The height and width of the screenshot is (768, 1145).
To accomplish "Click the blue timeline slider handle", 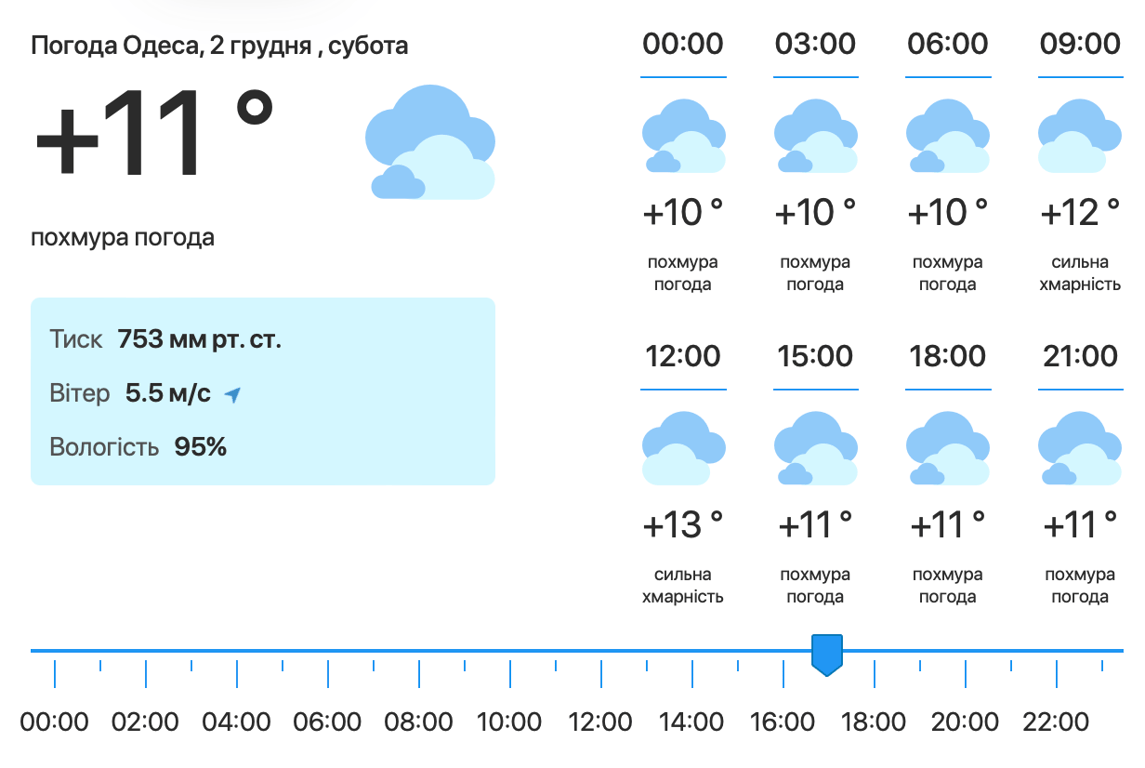I will pyautogui.click(x=827, y=654).
